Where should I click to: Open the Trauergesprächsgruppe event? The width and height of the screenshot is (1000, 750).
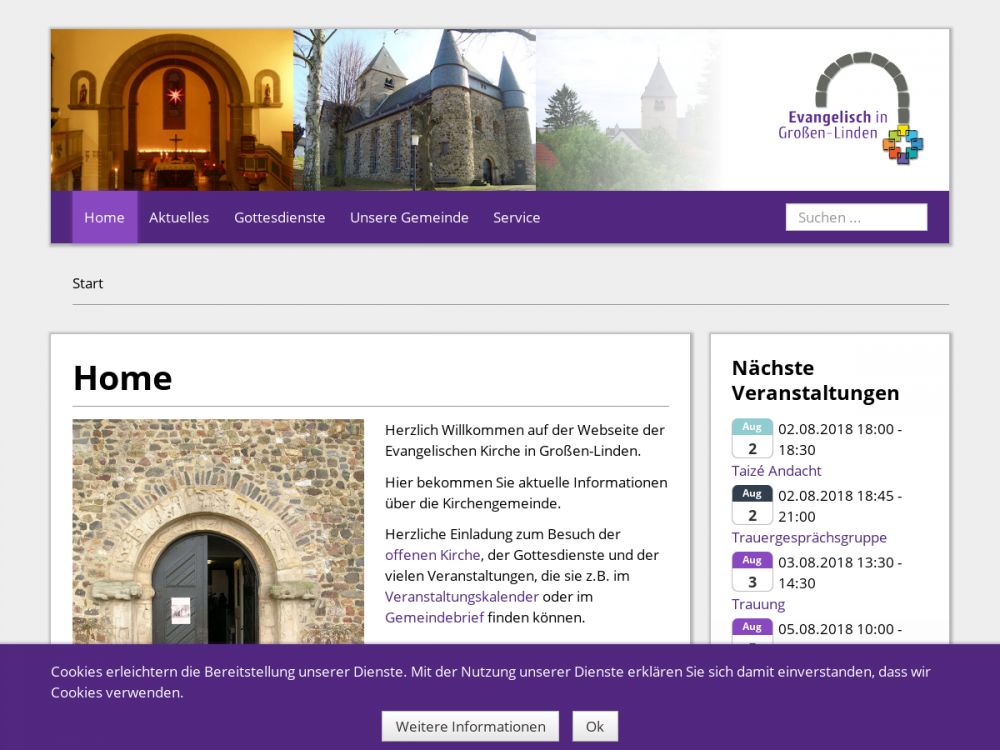point(809,538)
